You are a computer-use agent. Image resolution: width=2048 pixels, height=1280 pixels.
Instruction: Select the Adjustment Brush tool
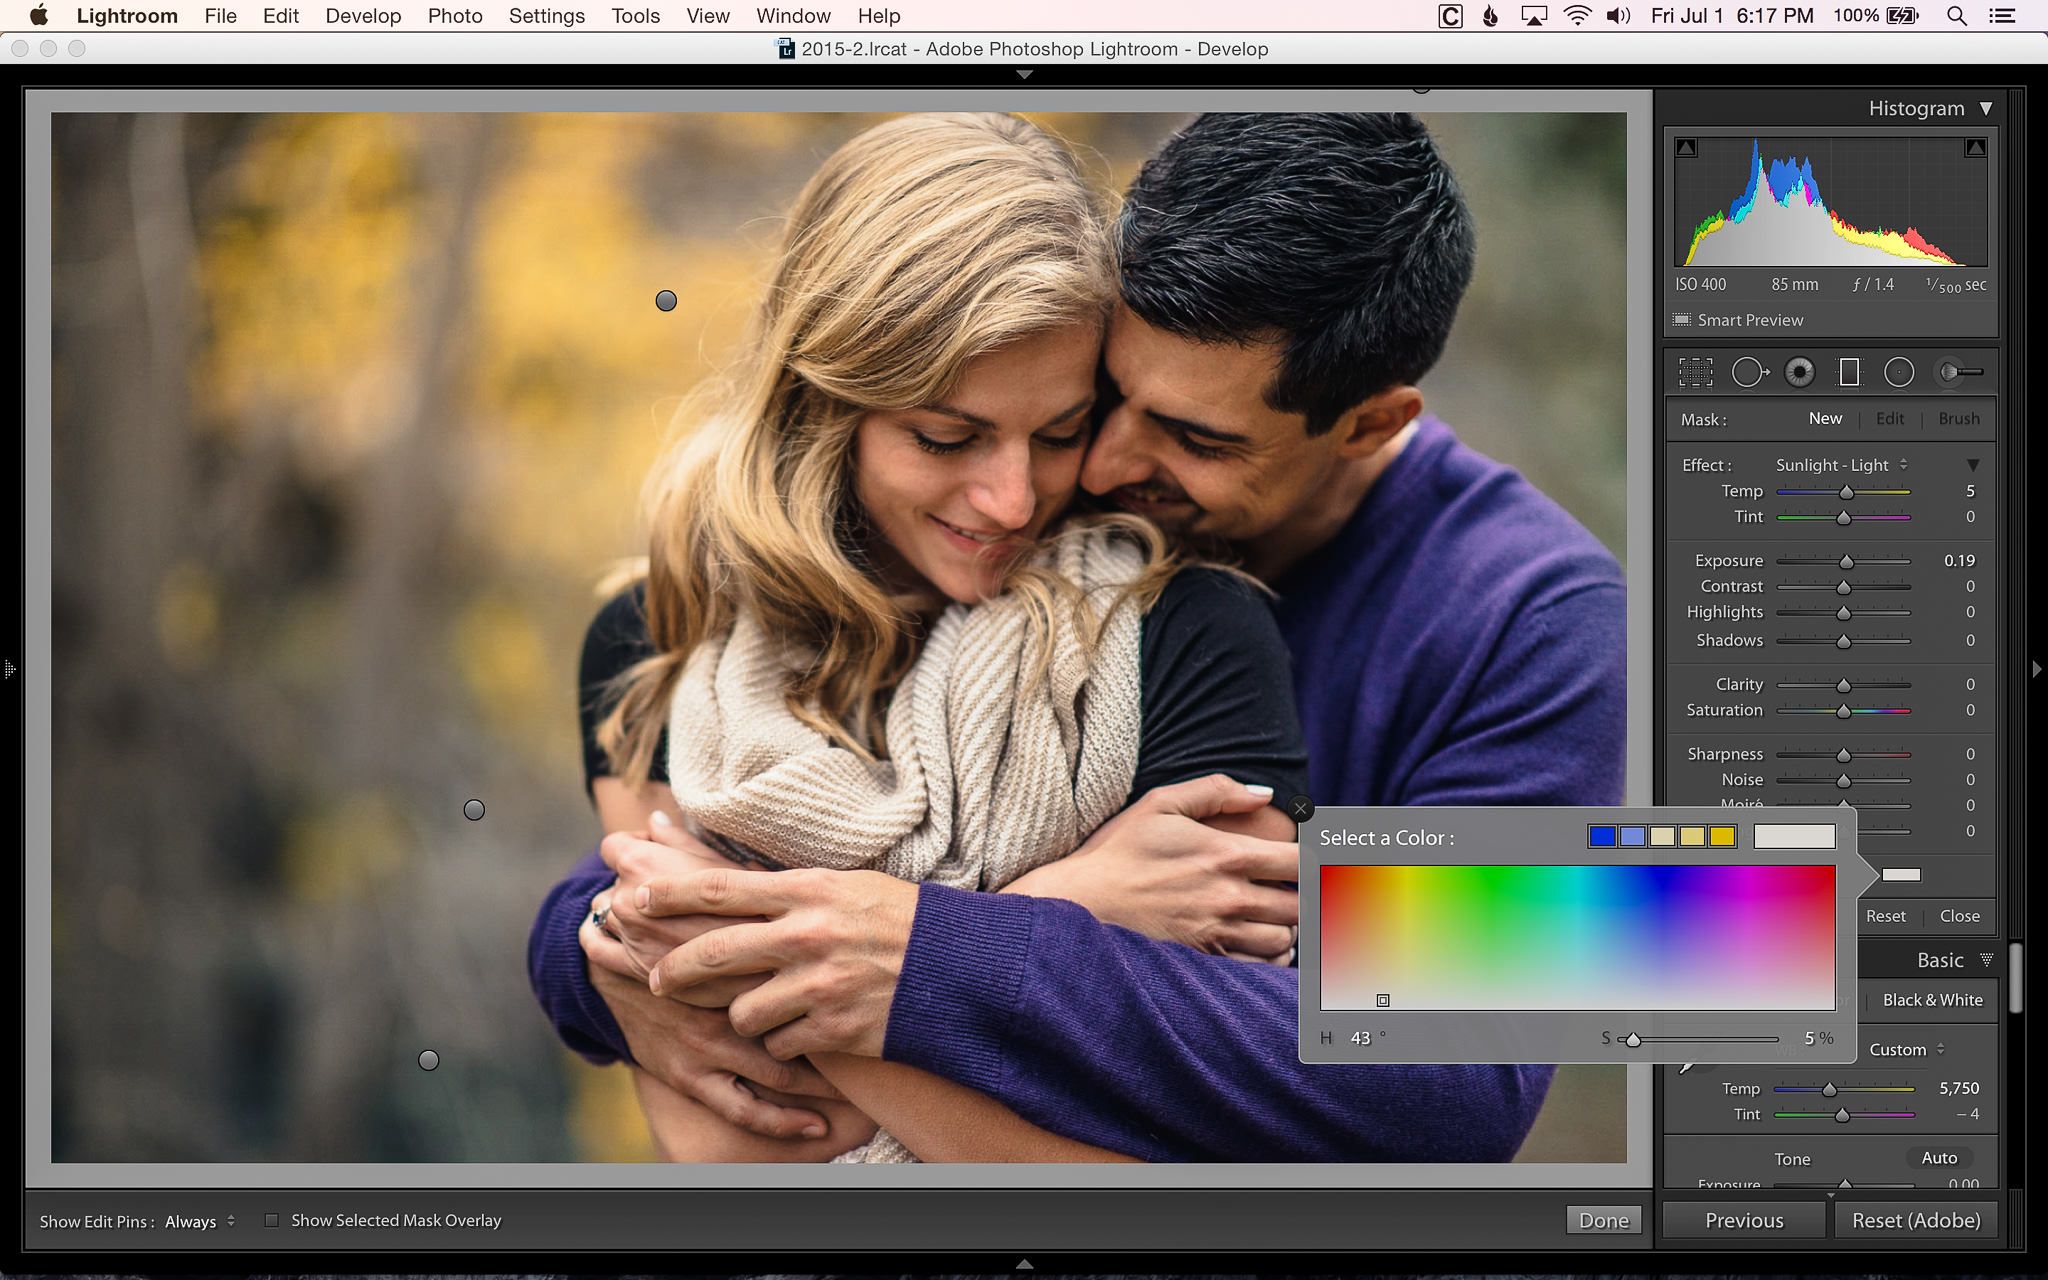(x=1960, y=372)
